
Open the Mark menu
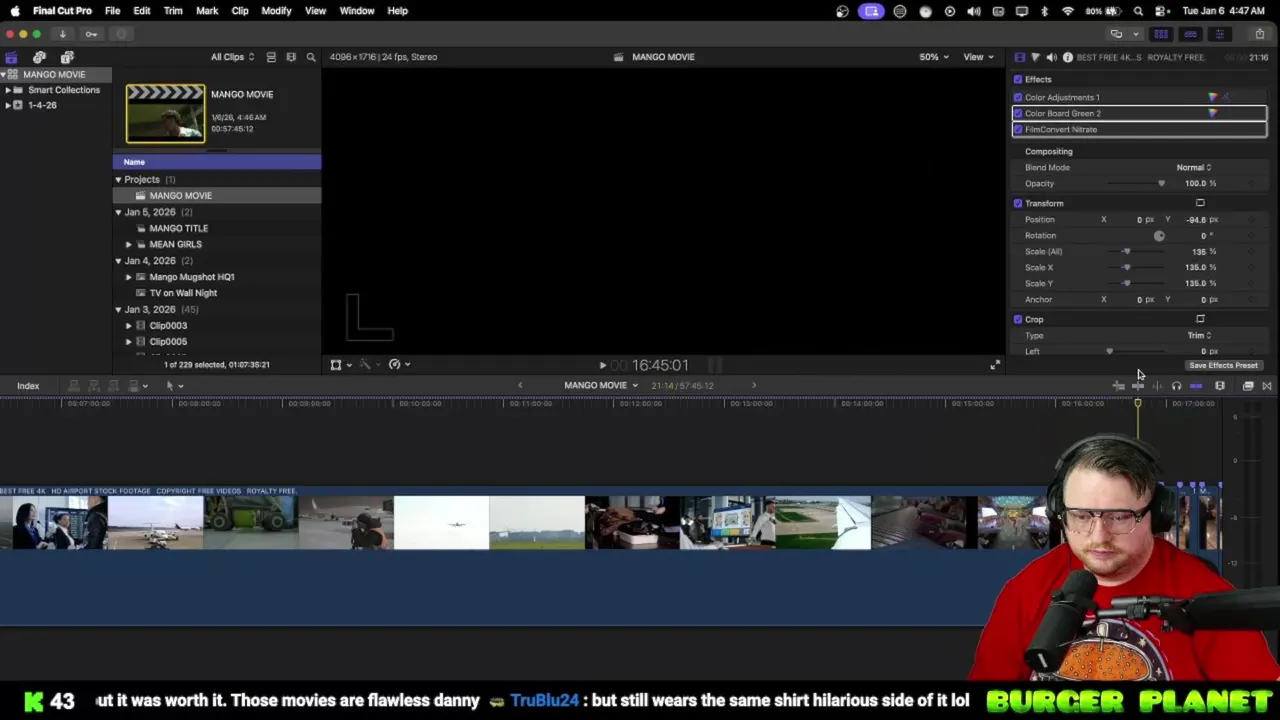(207, 11)
